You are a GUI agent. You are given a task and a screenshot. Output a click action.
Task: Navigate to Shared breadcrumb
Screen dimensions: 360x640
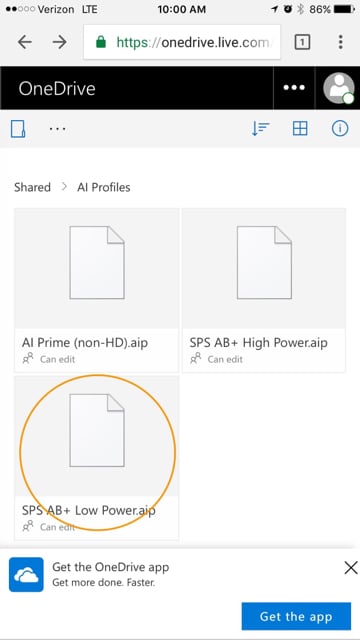32,187
